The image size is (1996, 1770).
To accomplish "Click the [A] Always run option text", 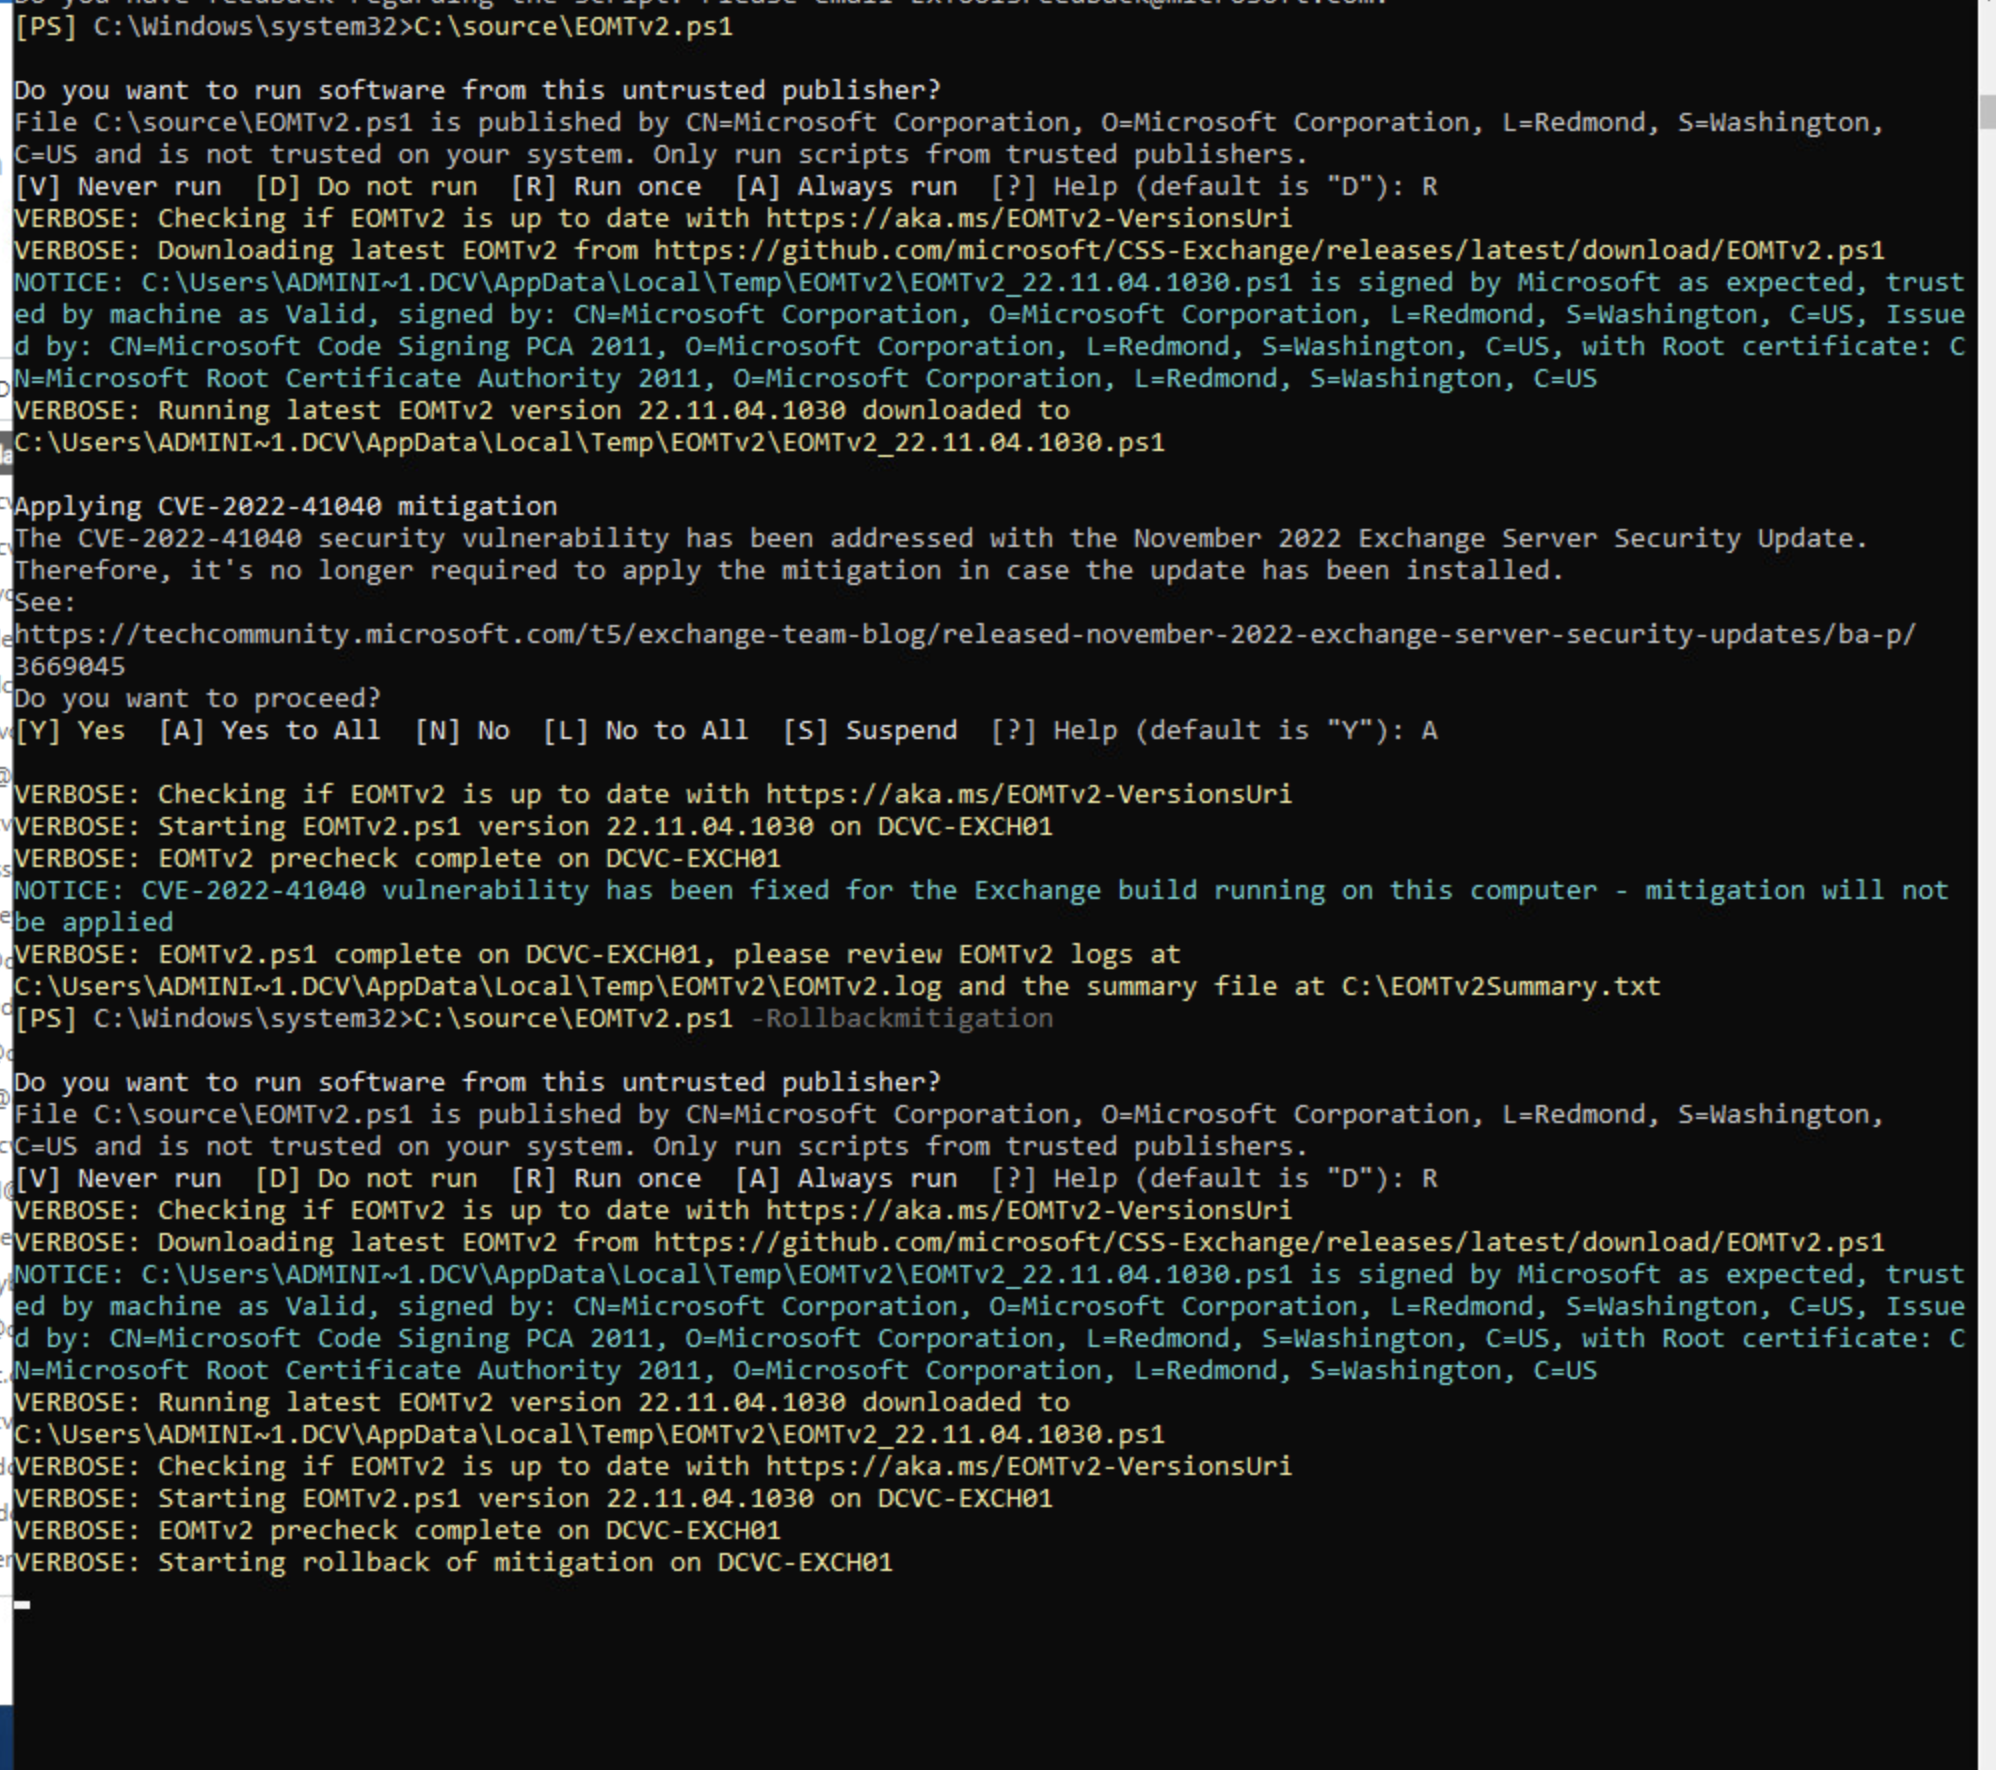I will (x=850, y=186).
